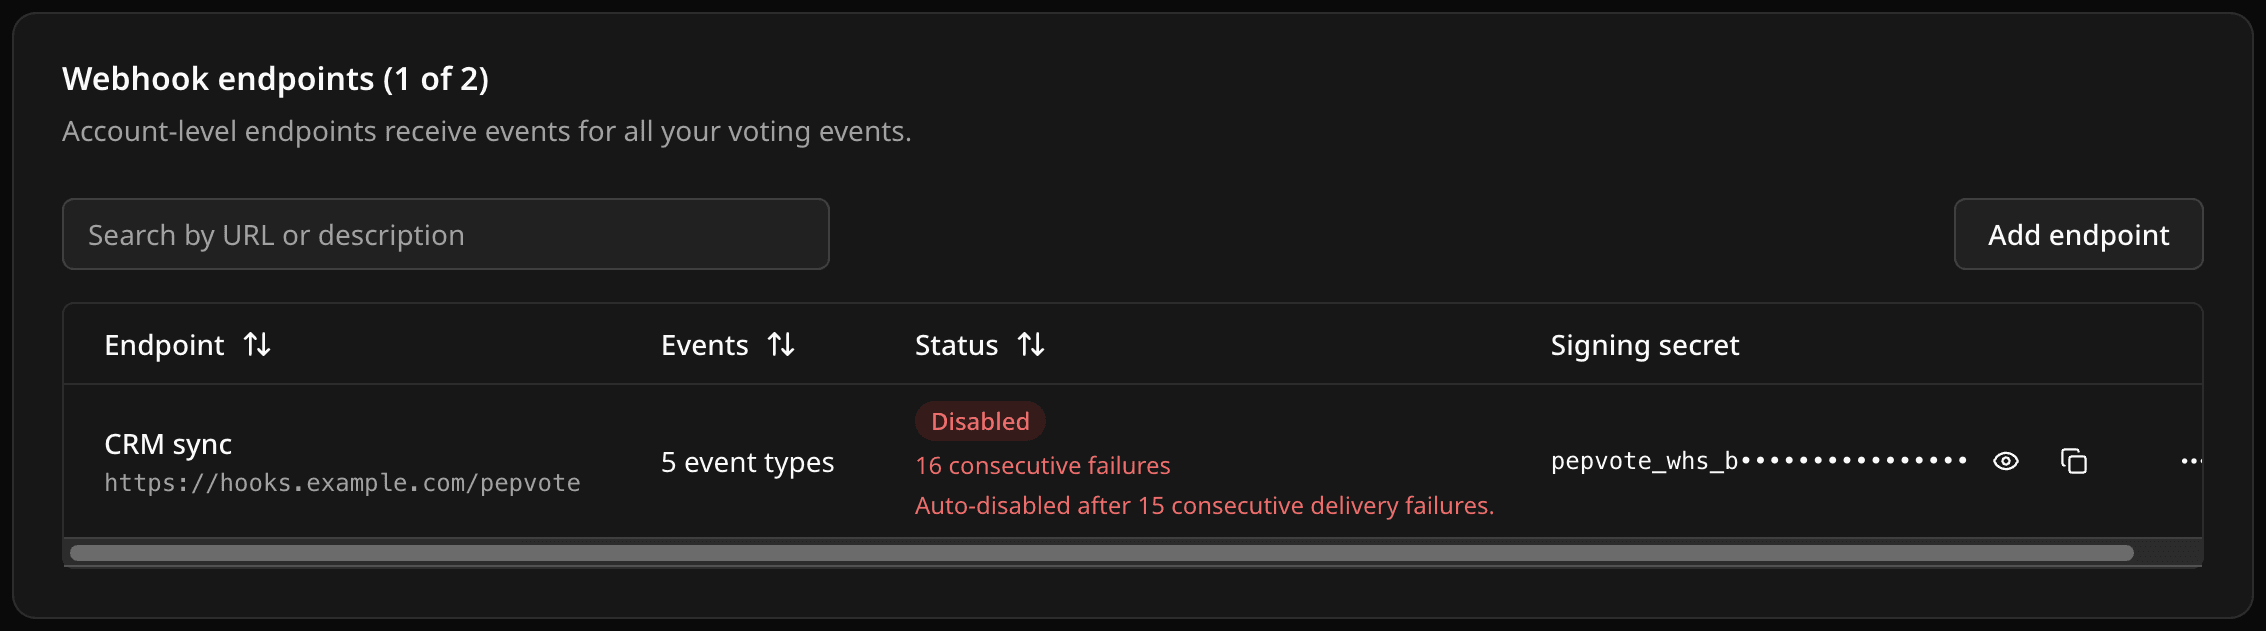Click the sort arrows beside Status
The height and width of the screenshot is (631, 2266).
click(x=1031, y=345)
